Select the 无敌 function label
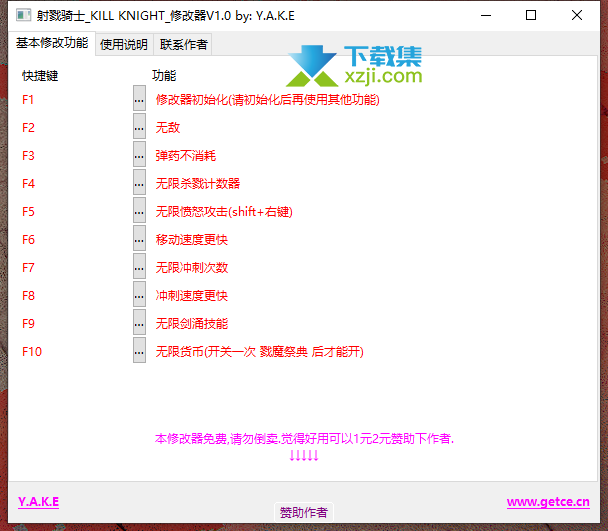 tap(168, 128)
